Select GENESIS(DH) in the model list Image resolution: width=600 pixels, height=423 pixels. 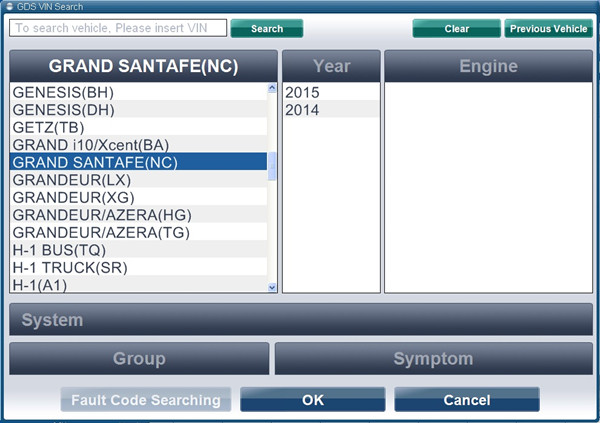click(x=139, y=110)
